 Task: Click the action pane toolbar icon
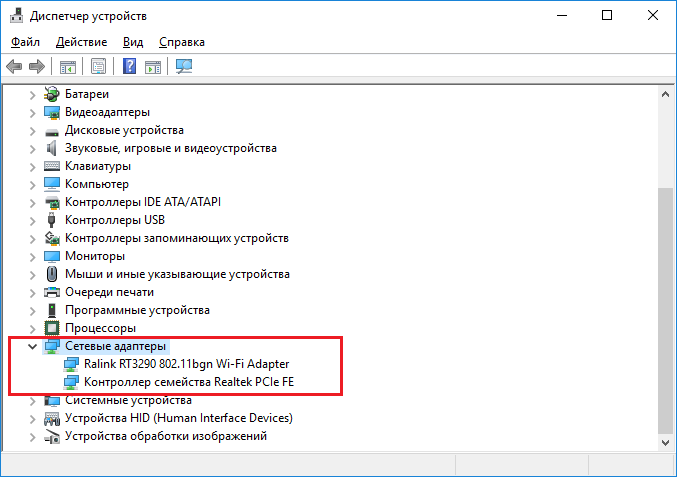(x=153, y=67)
